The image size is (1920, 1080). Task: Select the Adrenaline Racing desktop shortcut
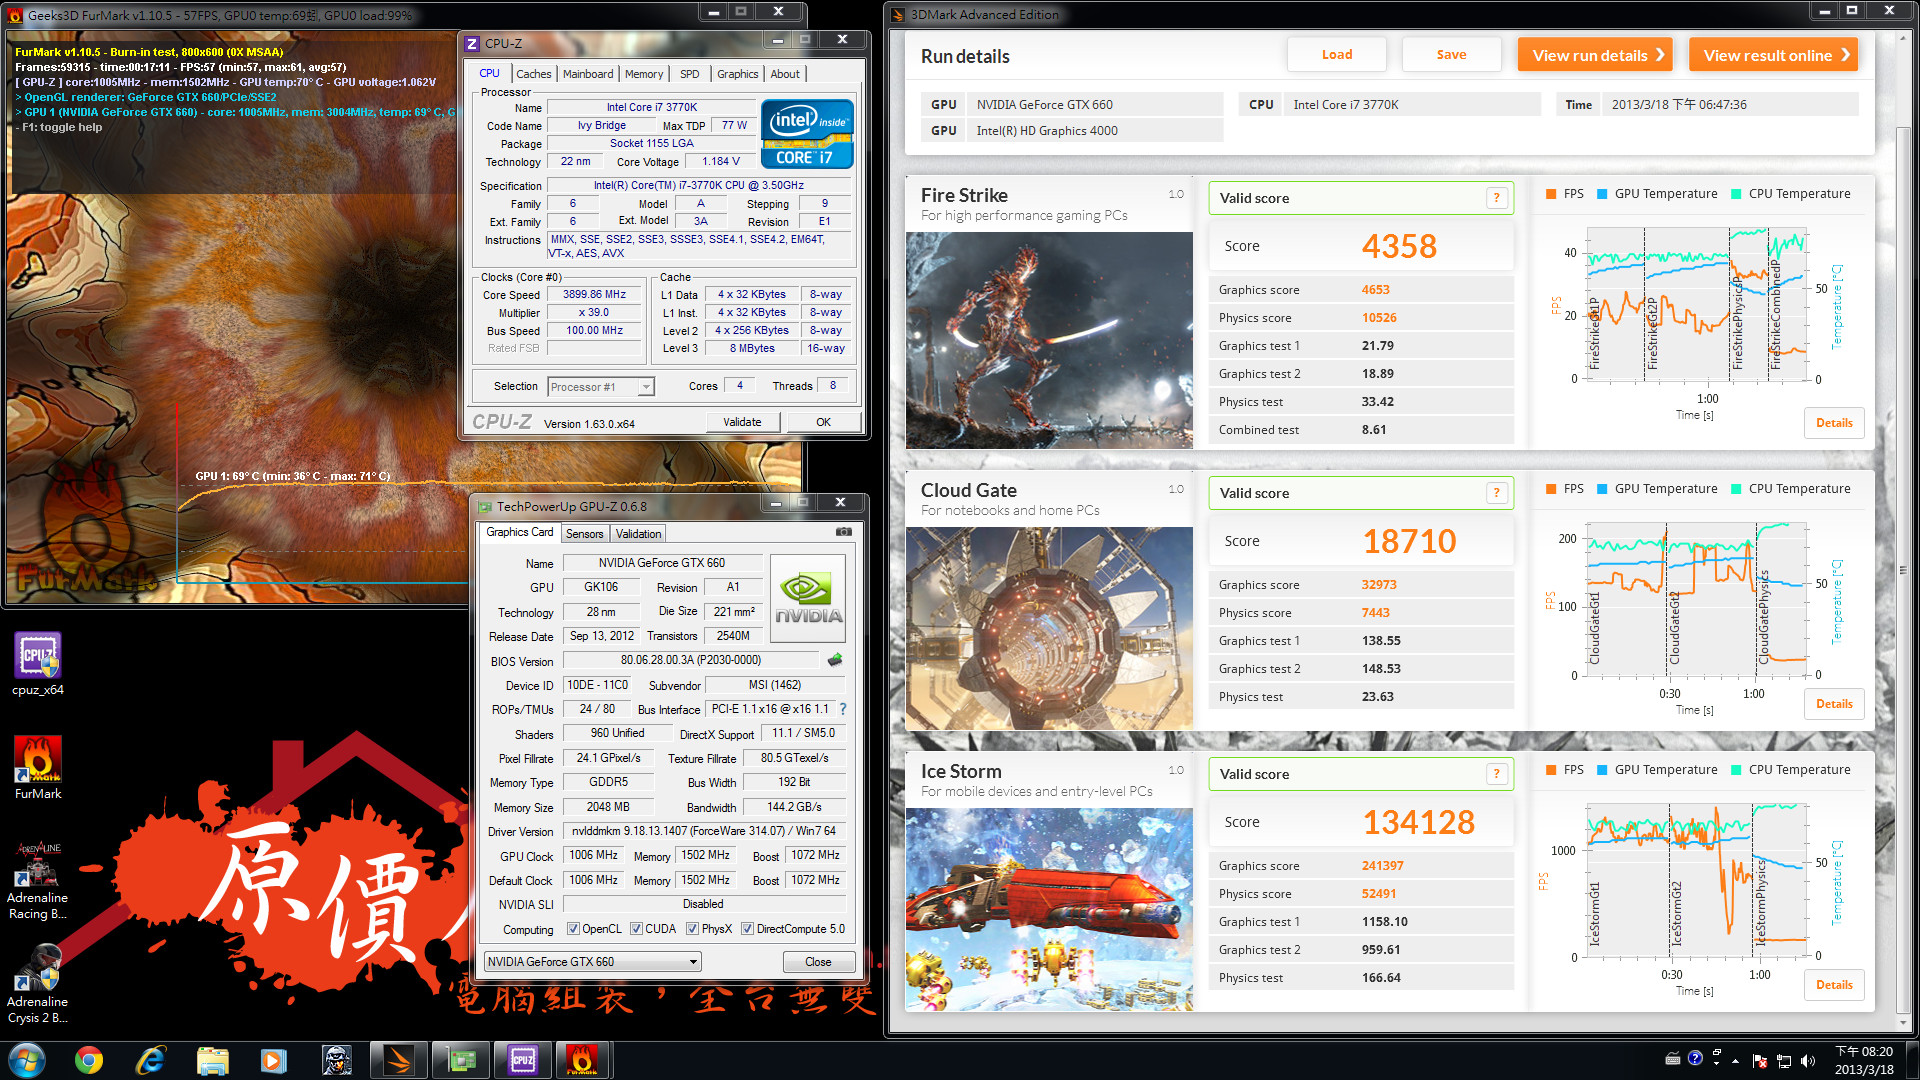click(x=38, y=880)
